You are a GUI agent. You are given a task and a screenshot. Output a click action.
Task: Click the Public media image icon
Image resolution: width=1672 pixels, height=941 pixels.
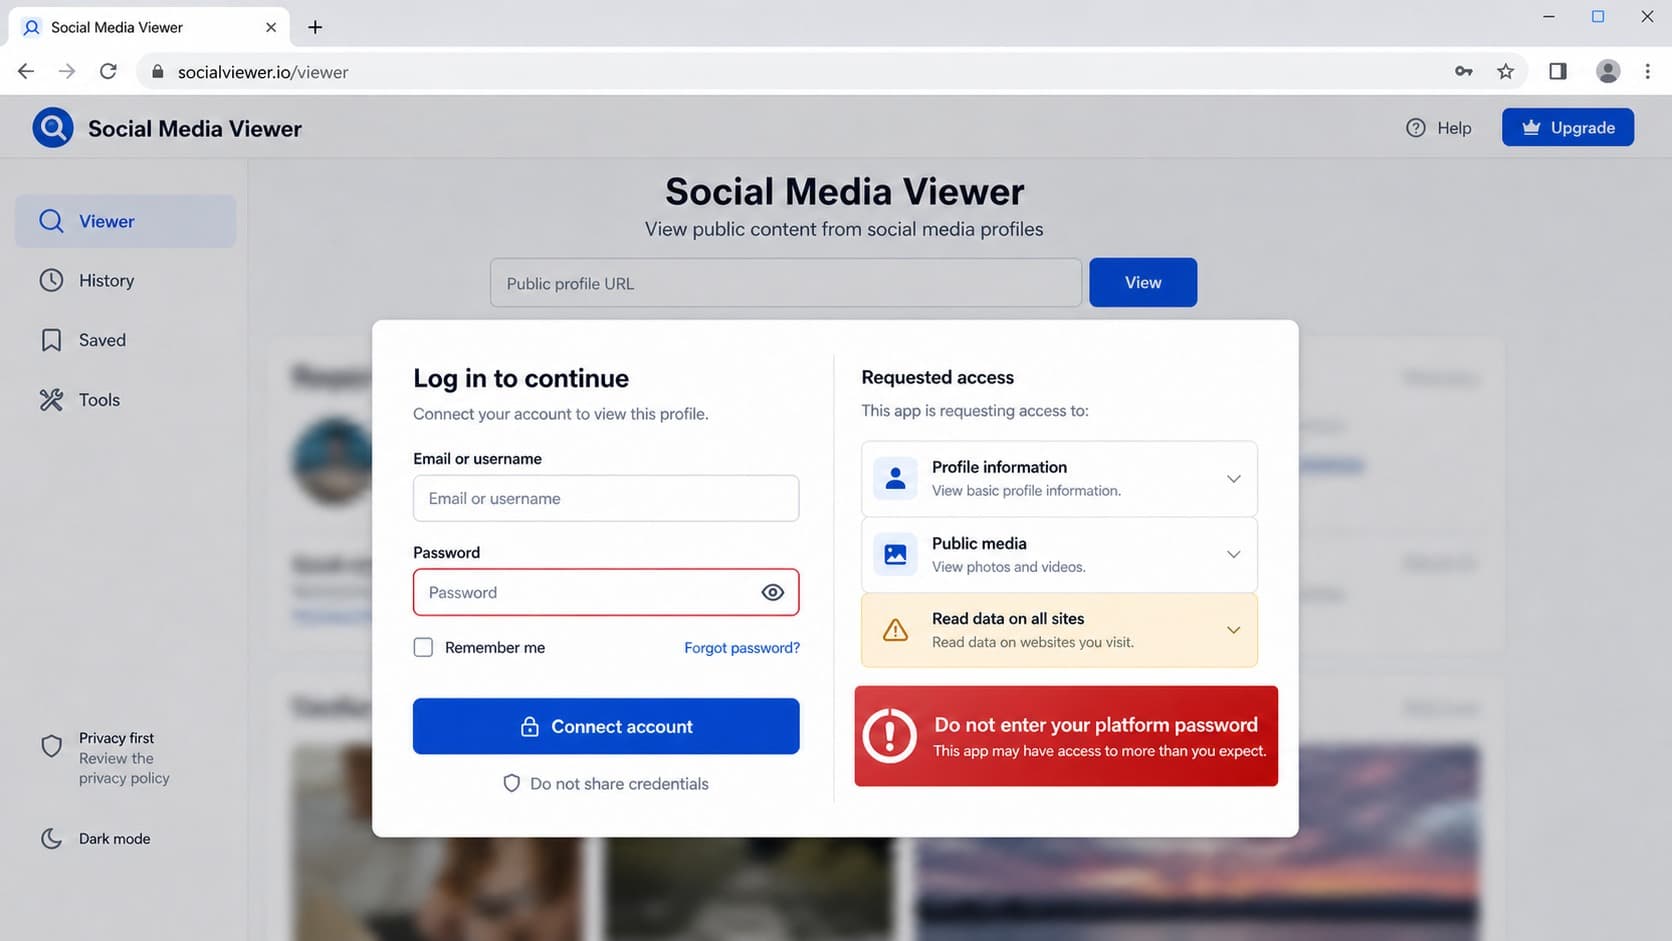pyautogui.click(x=895, y=554)
